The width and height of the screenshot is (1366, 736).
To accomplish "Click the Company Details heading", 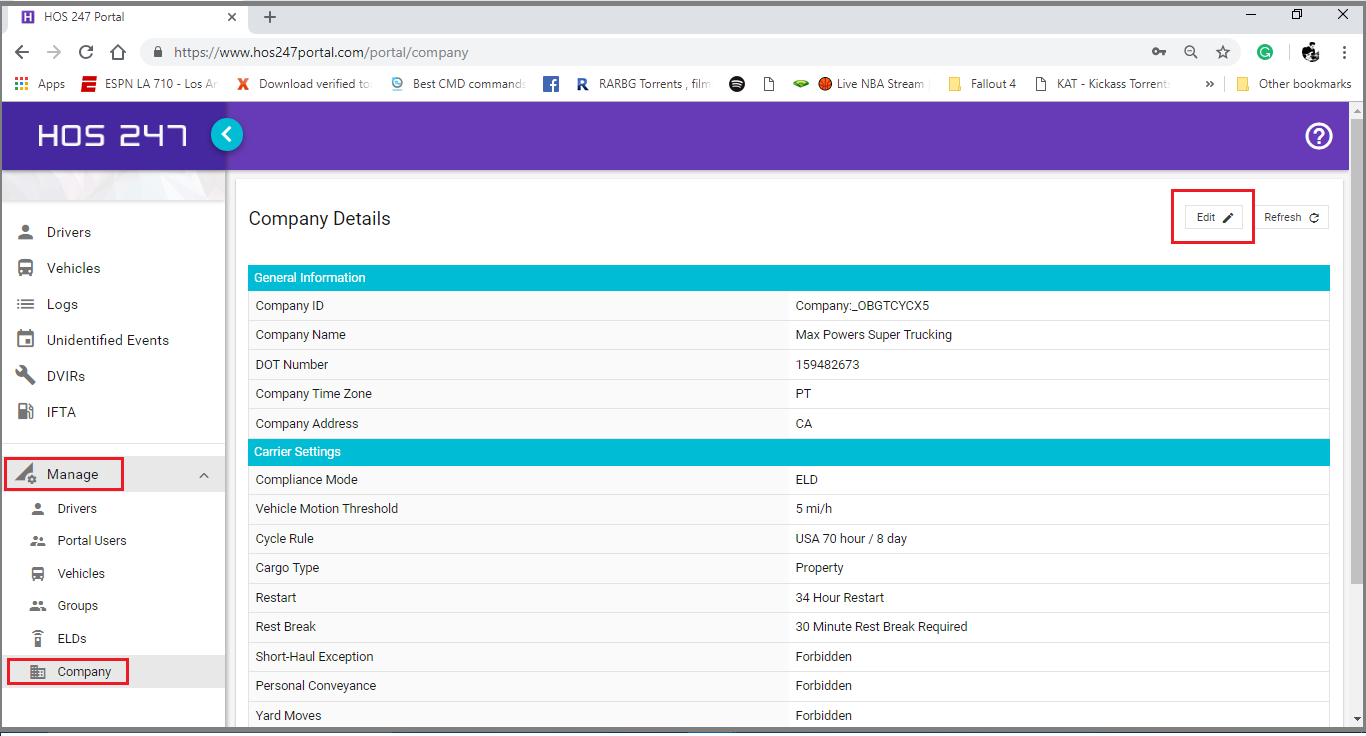I will coord(319,219).
